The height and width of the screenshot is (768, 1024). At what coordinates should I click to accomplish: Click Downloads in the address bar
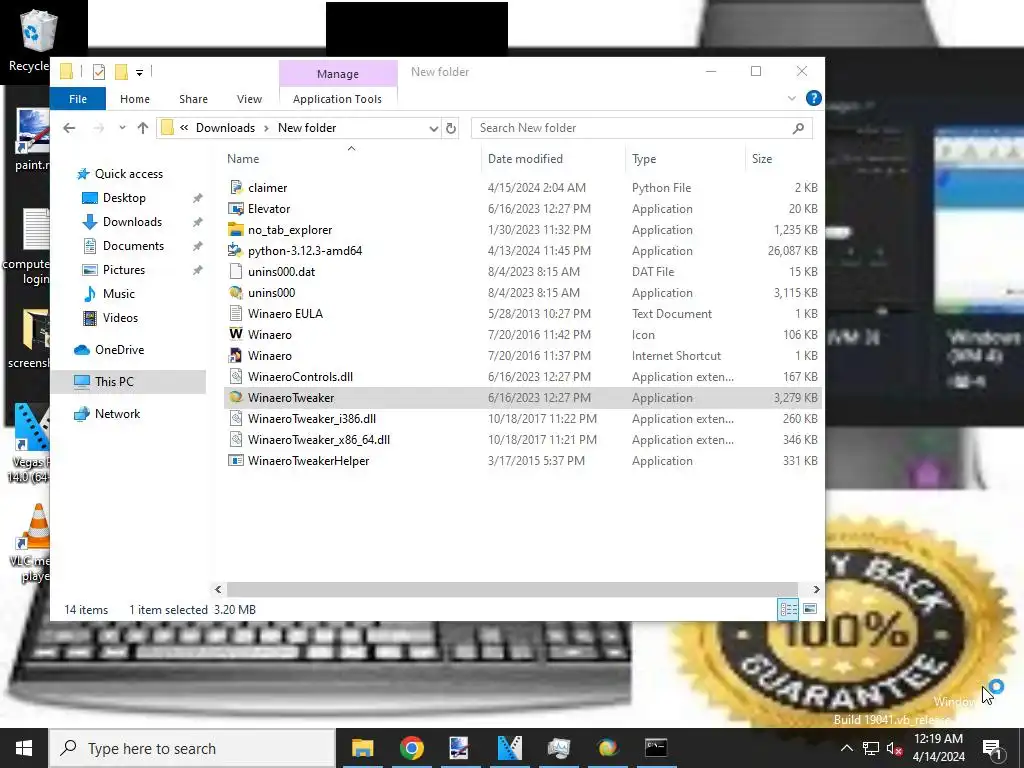click(225, 128)
